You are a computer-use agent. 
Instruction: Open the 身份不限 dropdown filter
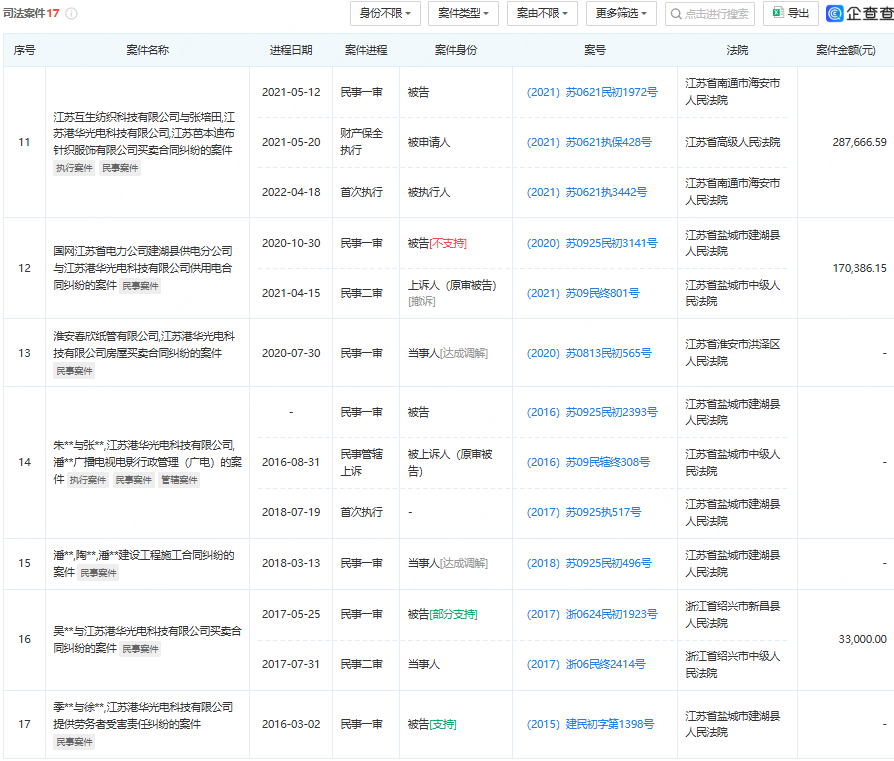[x=385, y=13]
